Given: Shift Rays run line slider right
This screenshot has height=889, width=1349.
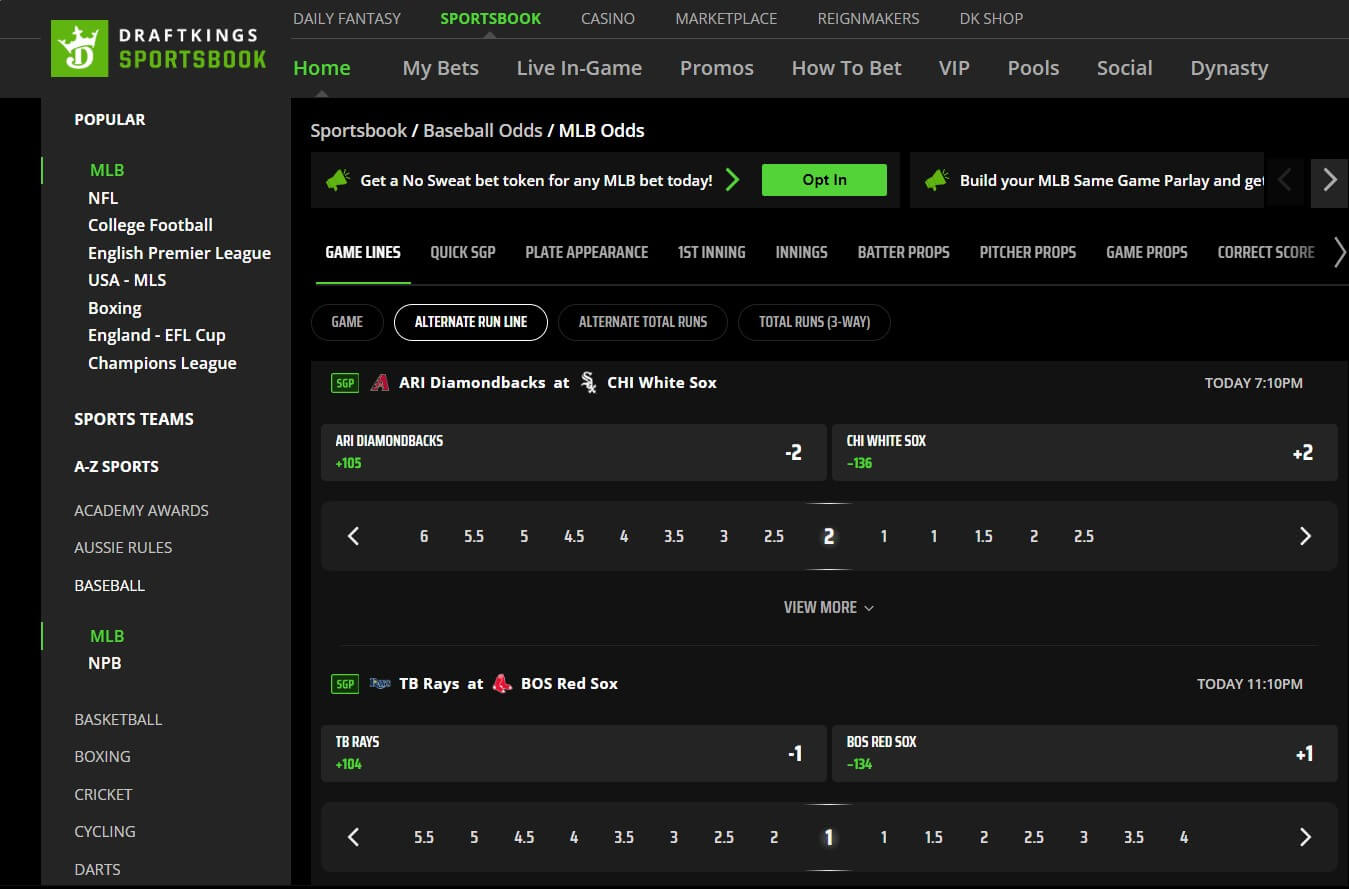Looking at the screenshot, I should (1304, 837).
